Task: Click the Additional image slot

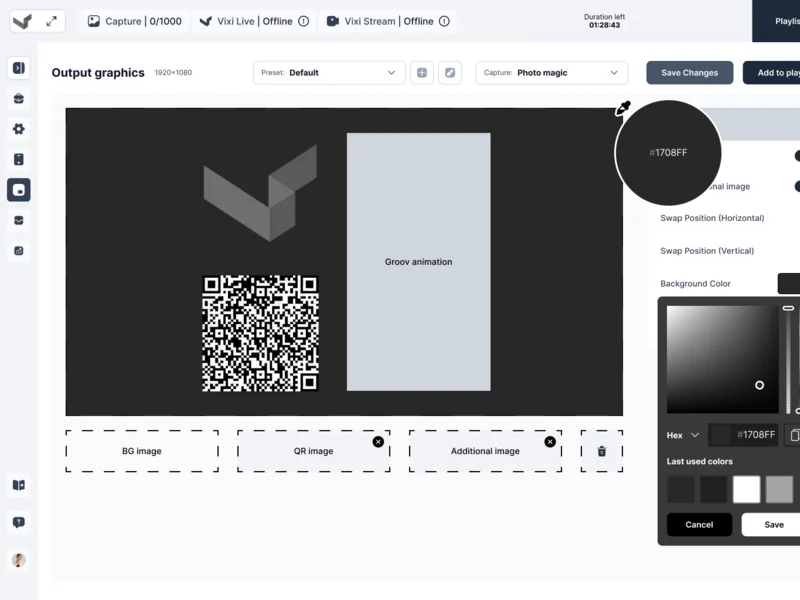Action: (x=485, y=451)
